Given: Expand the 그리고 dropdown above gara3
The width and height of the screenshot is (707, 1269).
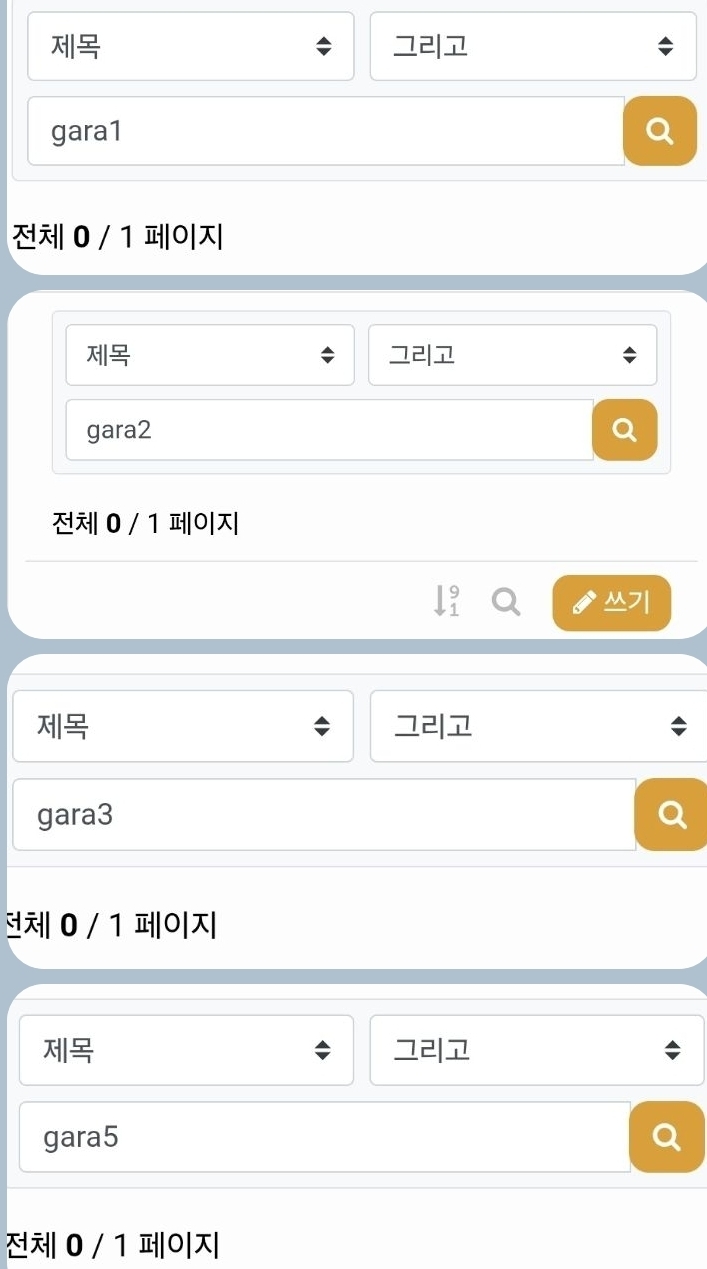Looking at the screenshot, I should tap(538, 726).
